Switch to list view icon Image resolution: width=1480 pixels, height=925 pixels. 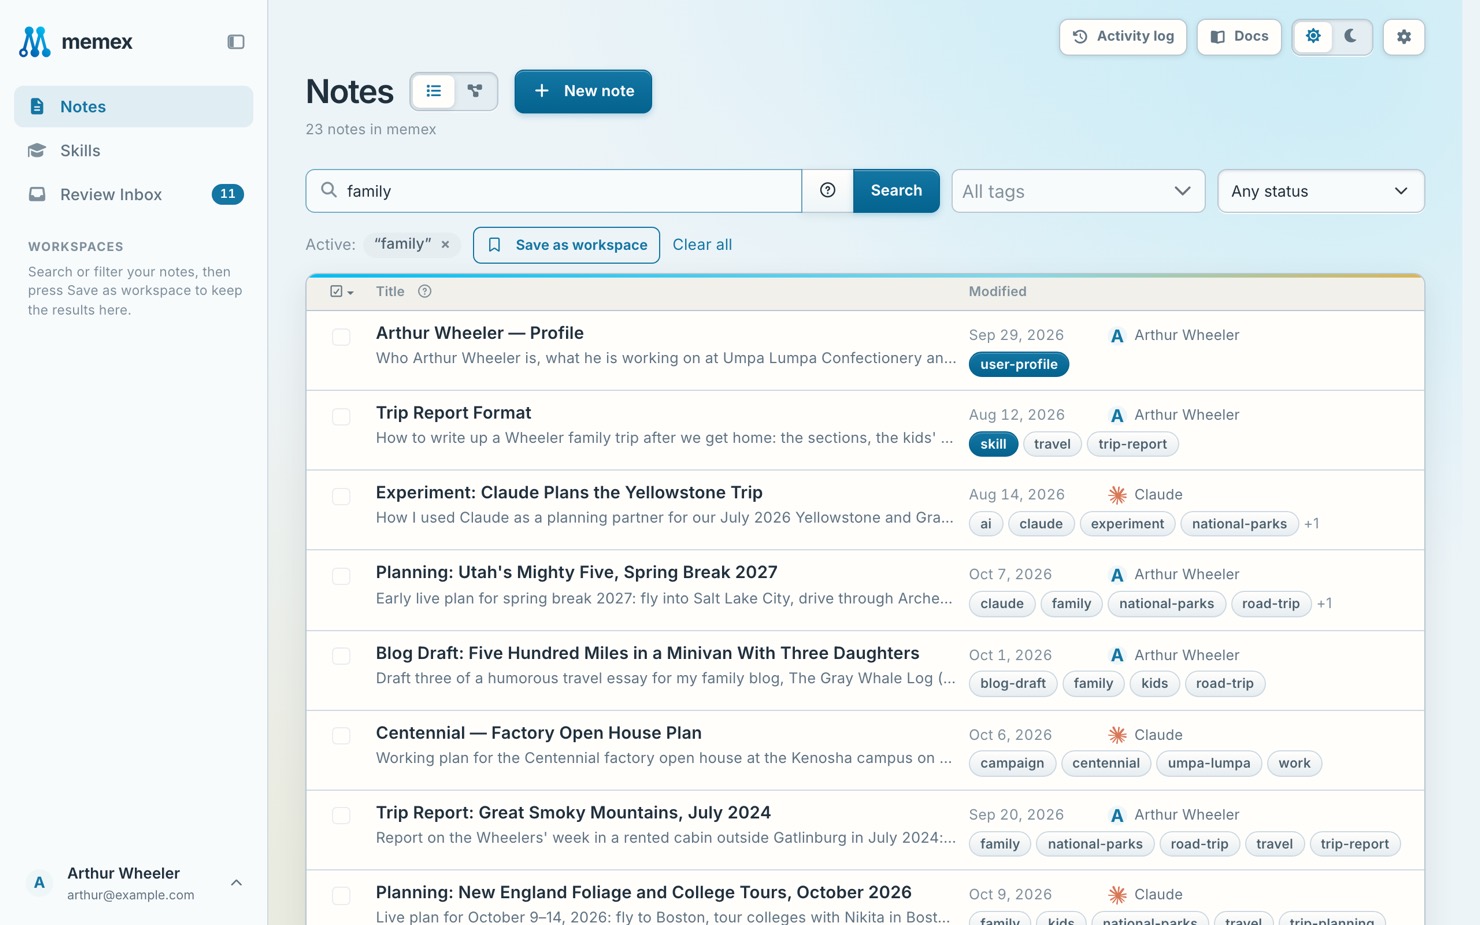click(434, 91)
